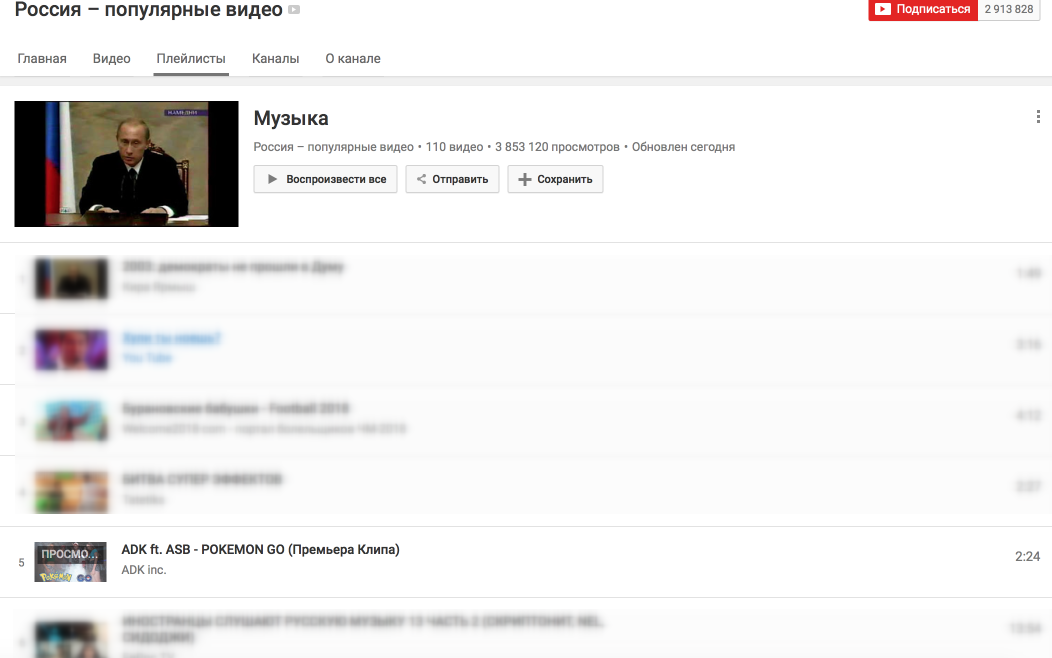Open the Россия – популярные видео owner link
This screenshot has width=1052, height=658.
coord(333,147)
